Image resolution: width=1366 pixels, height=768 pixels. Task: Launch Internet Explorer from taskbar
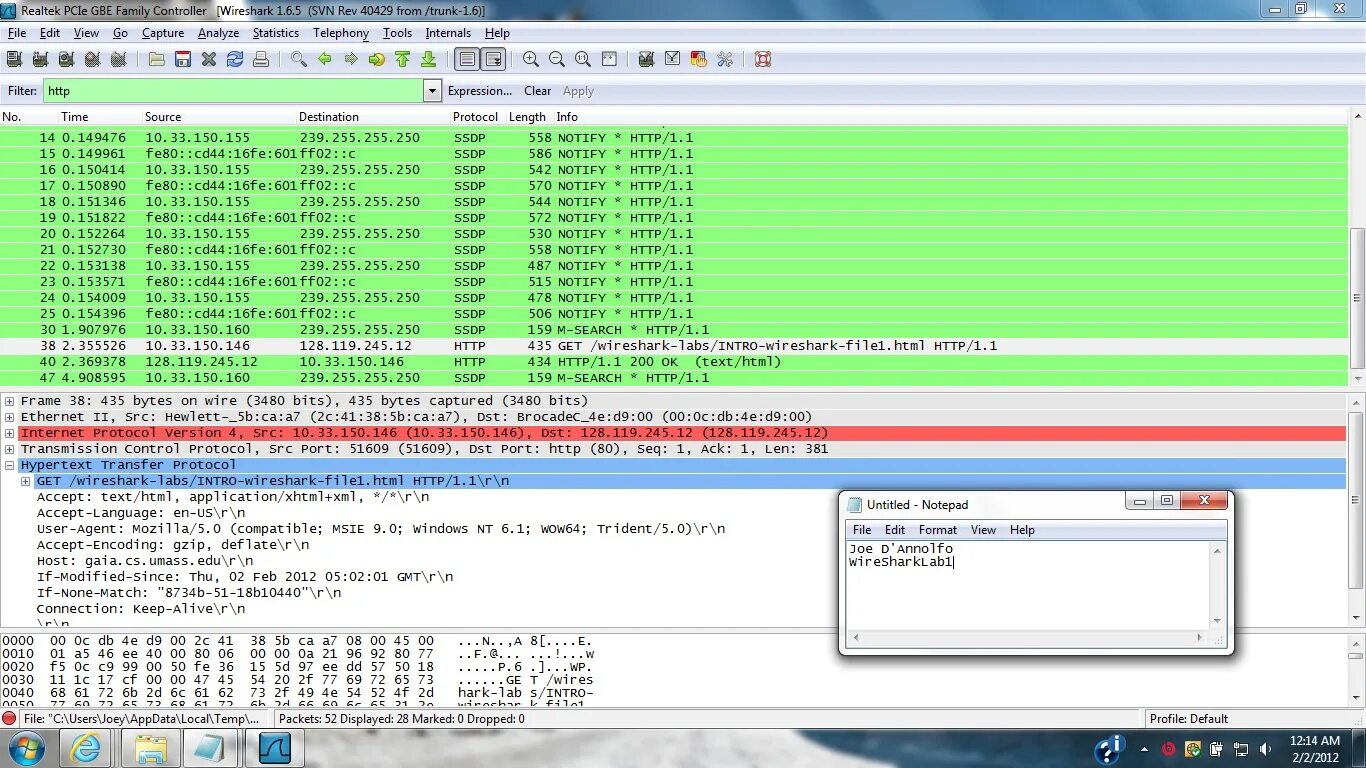[88, 748]
